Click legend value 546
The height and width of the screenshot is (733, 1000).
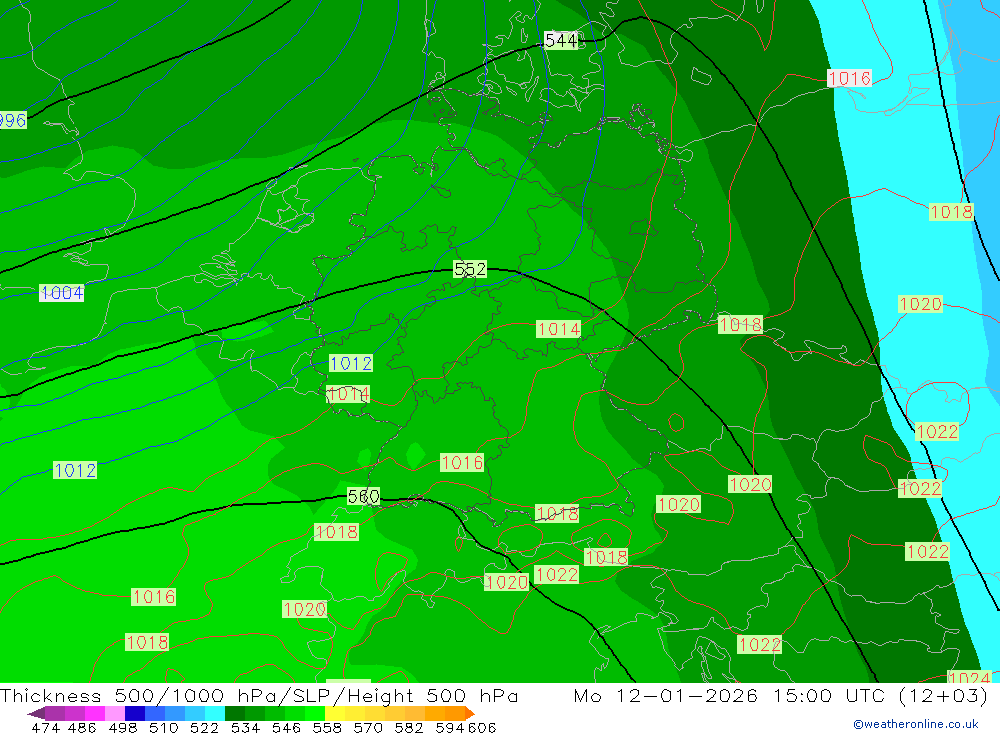tap(286, 727)
